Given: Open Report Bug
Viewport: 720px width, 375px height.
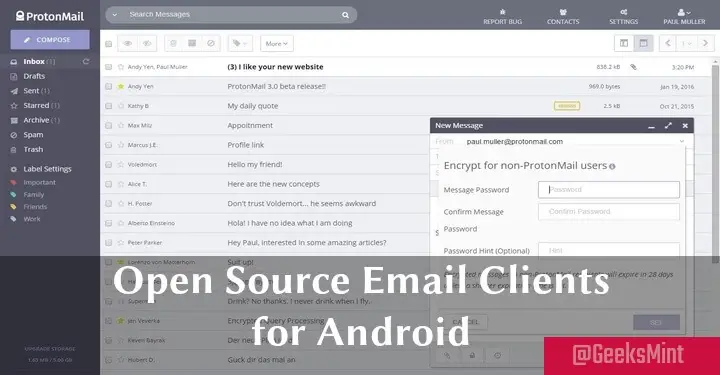Looking at the screenshot, I should tap(502, 17).
